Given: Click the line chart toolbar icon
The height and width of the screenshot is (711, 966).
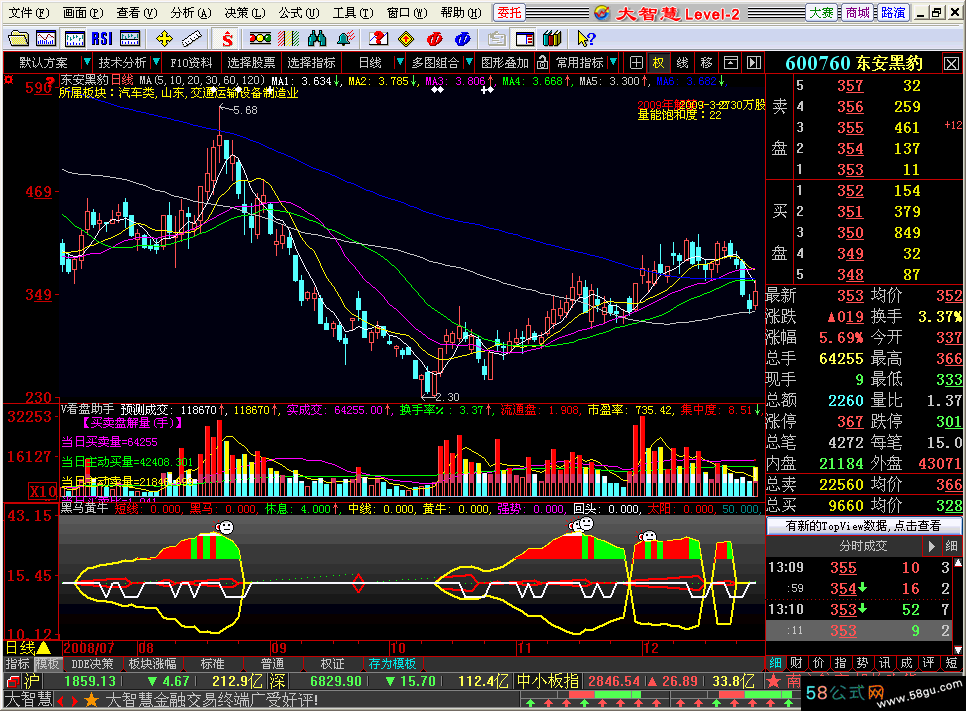Looking at the screenshot, I should tap(46, 39).
